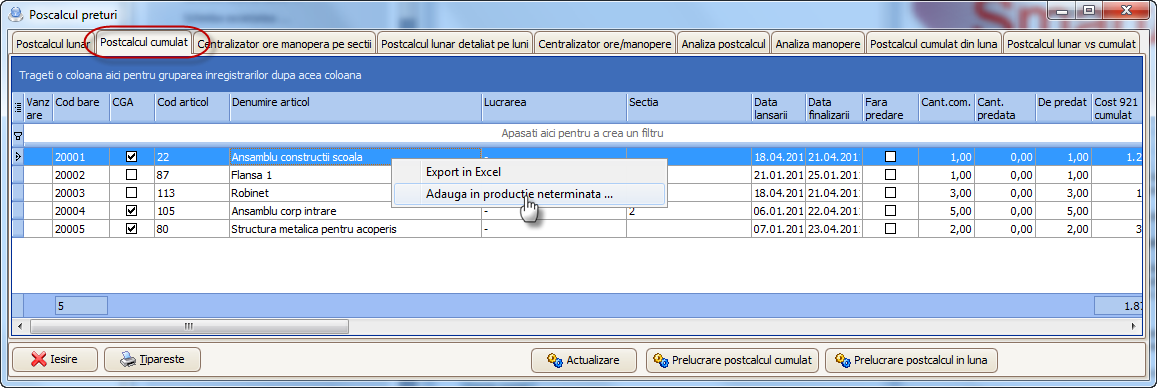Image resolution: width=1157 pixels, height=388 pixels.
Task: Open Postcalcul lunar detaliat pe luni tab
Action: [x=455, y=44]
